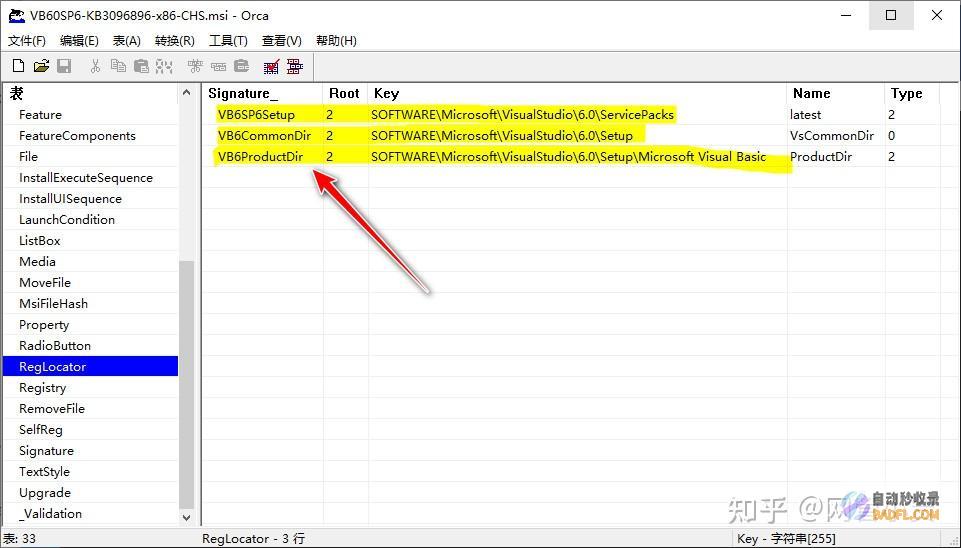This screenshot has height=548, width=961.
Task: Sort by the Type column header
Action: tap(912, 94)
